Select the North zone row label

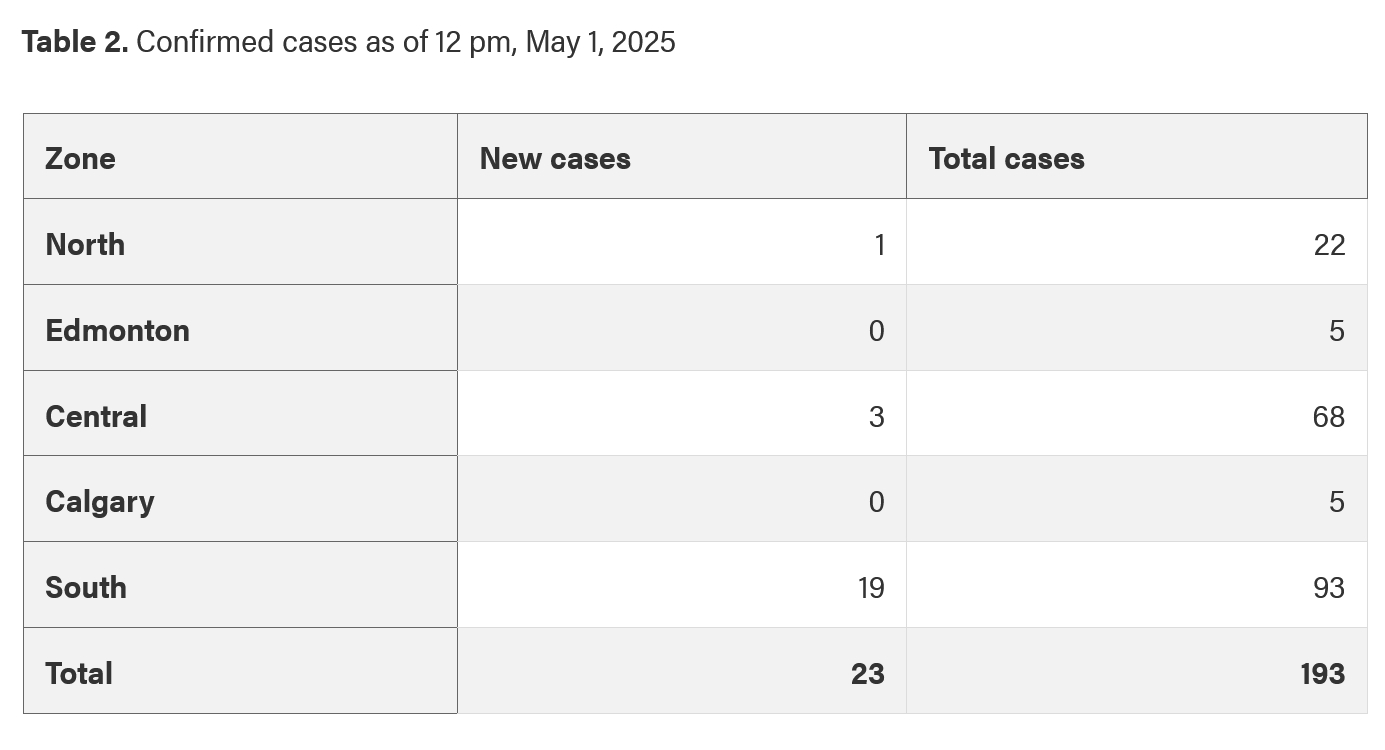tap(85, 244)
